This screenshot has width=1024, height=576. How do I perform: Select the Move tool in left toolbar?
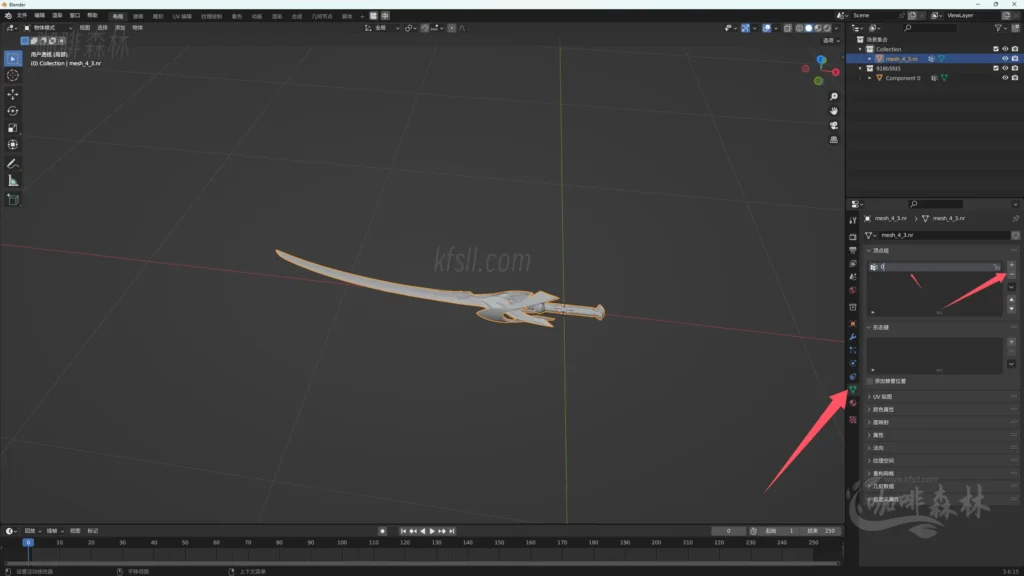coord(12,91)
